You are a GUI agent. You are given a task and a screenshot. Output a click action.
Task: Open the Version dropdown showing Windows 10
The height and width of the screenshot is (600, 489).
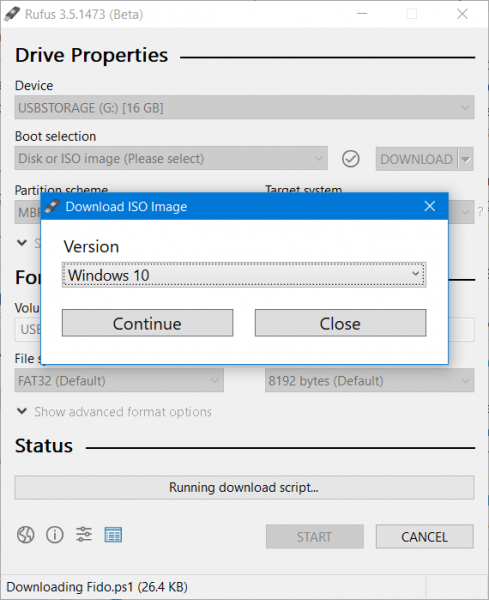point(244,275)
